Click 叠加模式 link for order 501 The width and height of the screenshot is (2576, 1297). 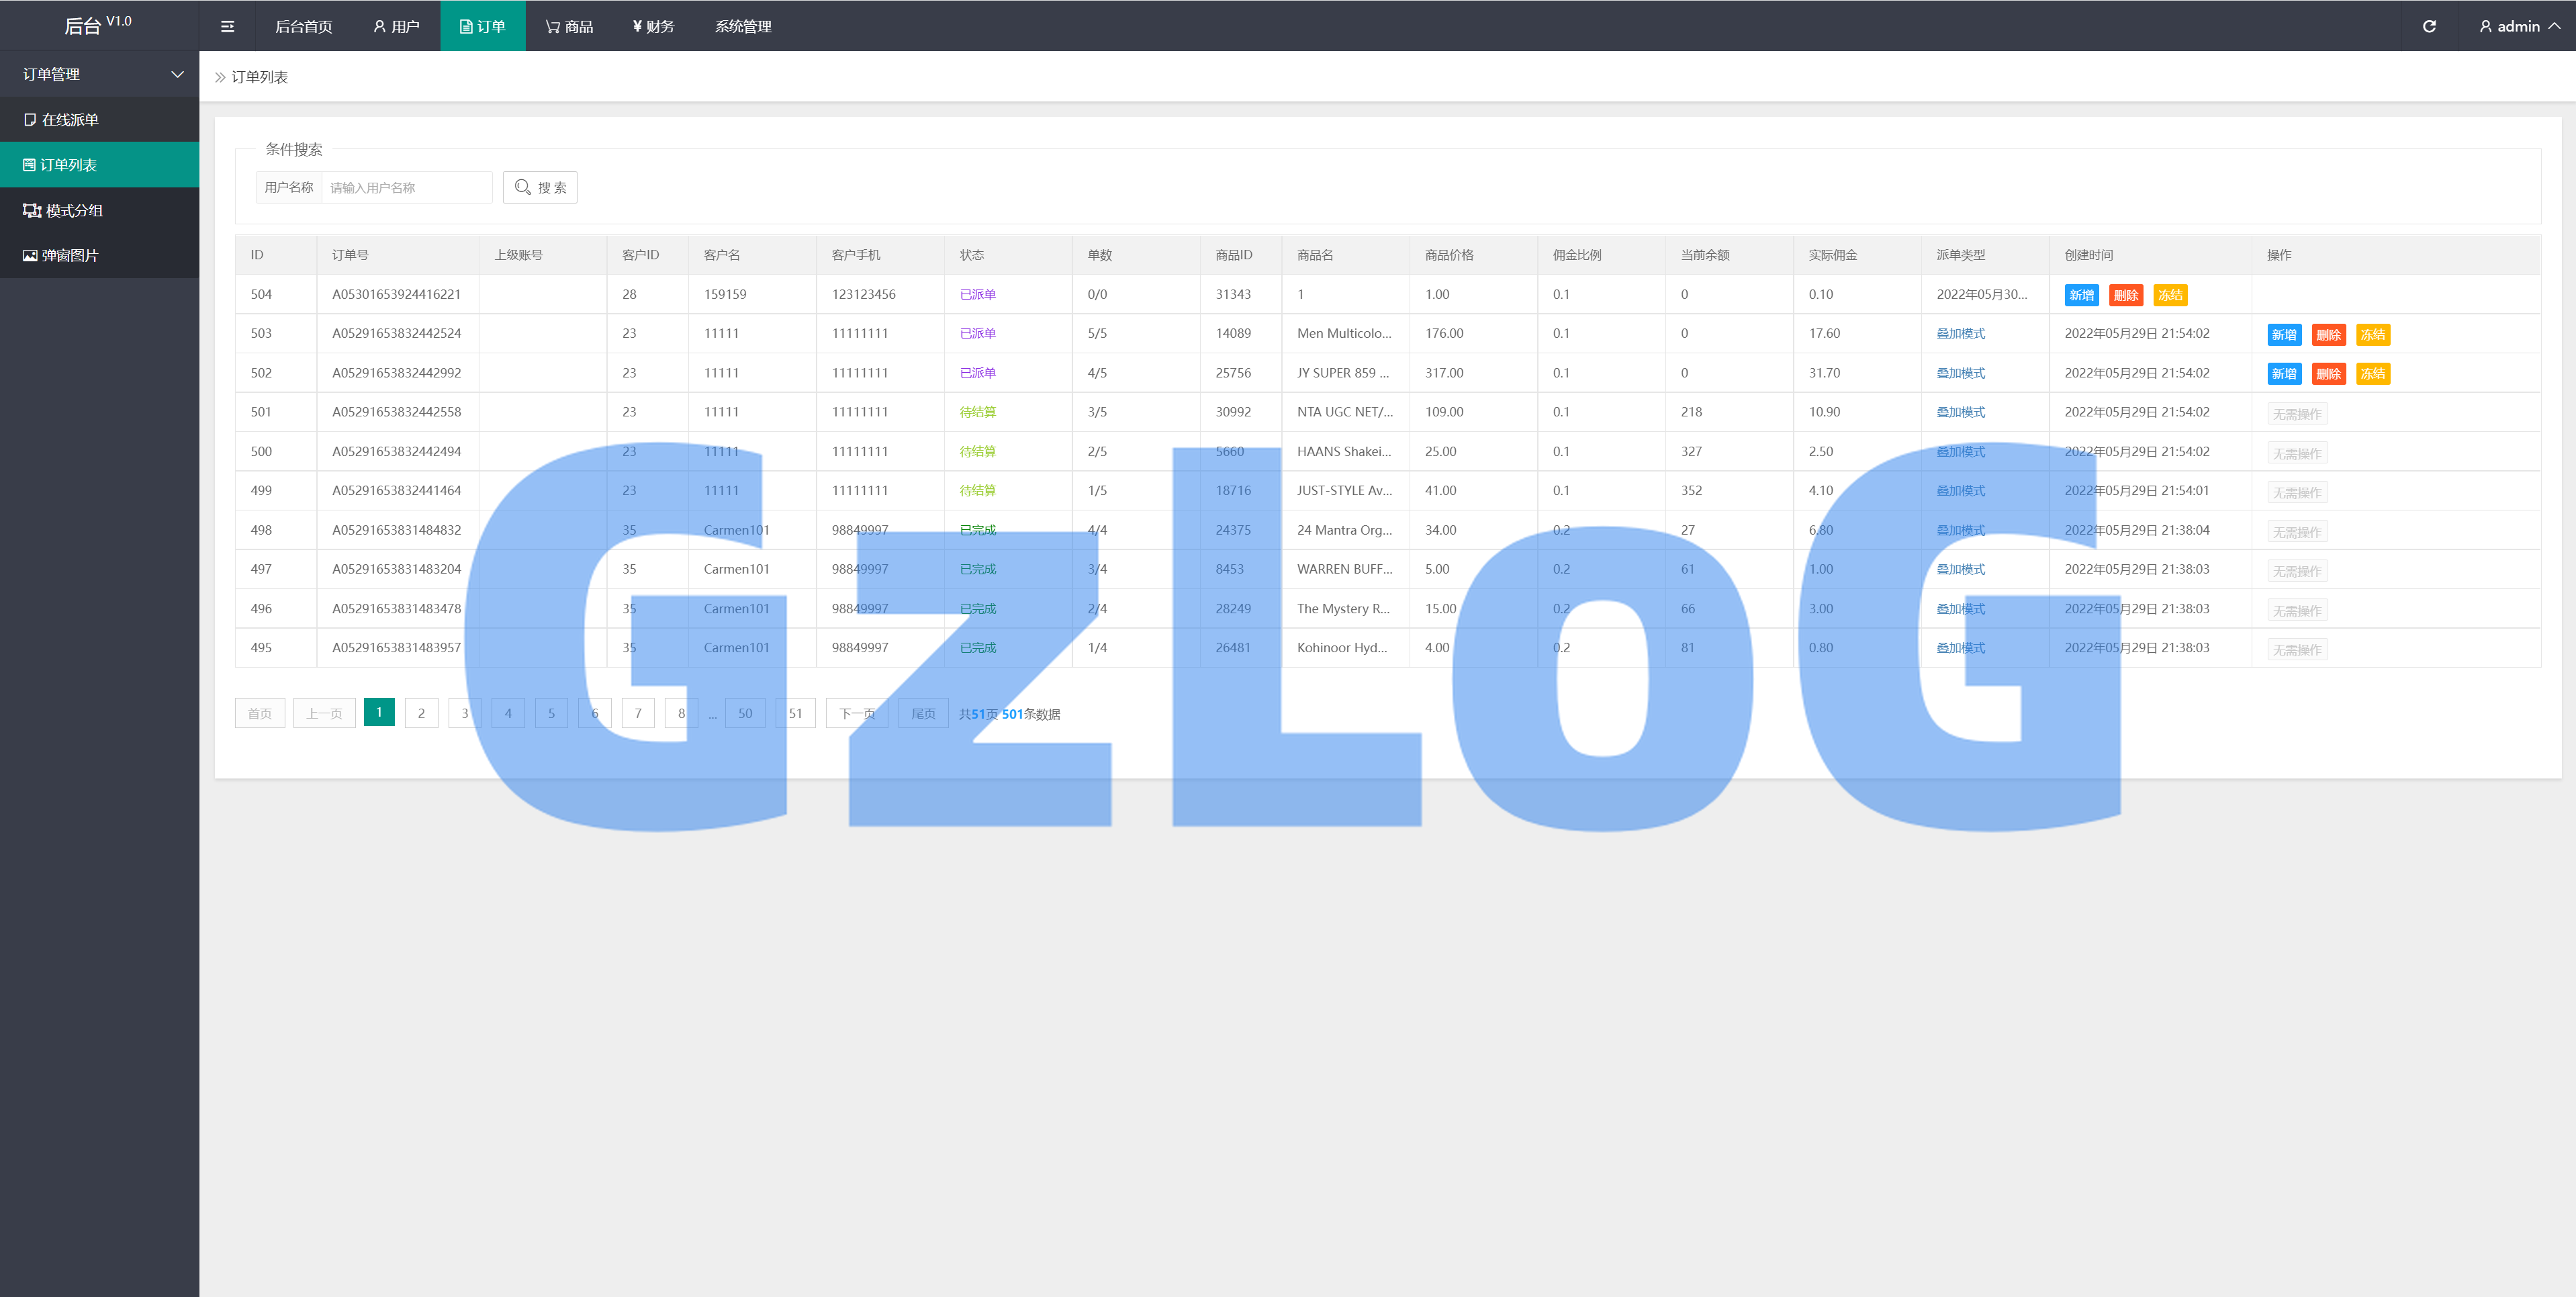pos(1960,412)
